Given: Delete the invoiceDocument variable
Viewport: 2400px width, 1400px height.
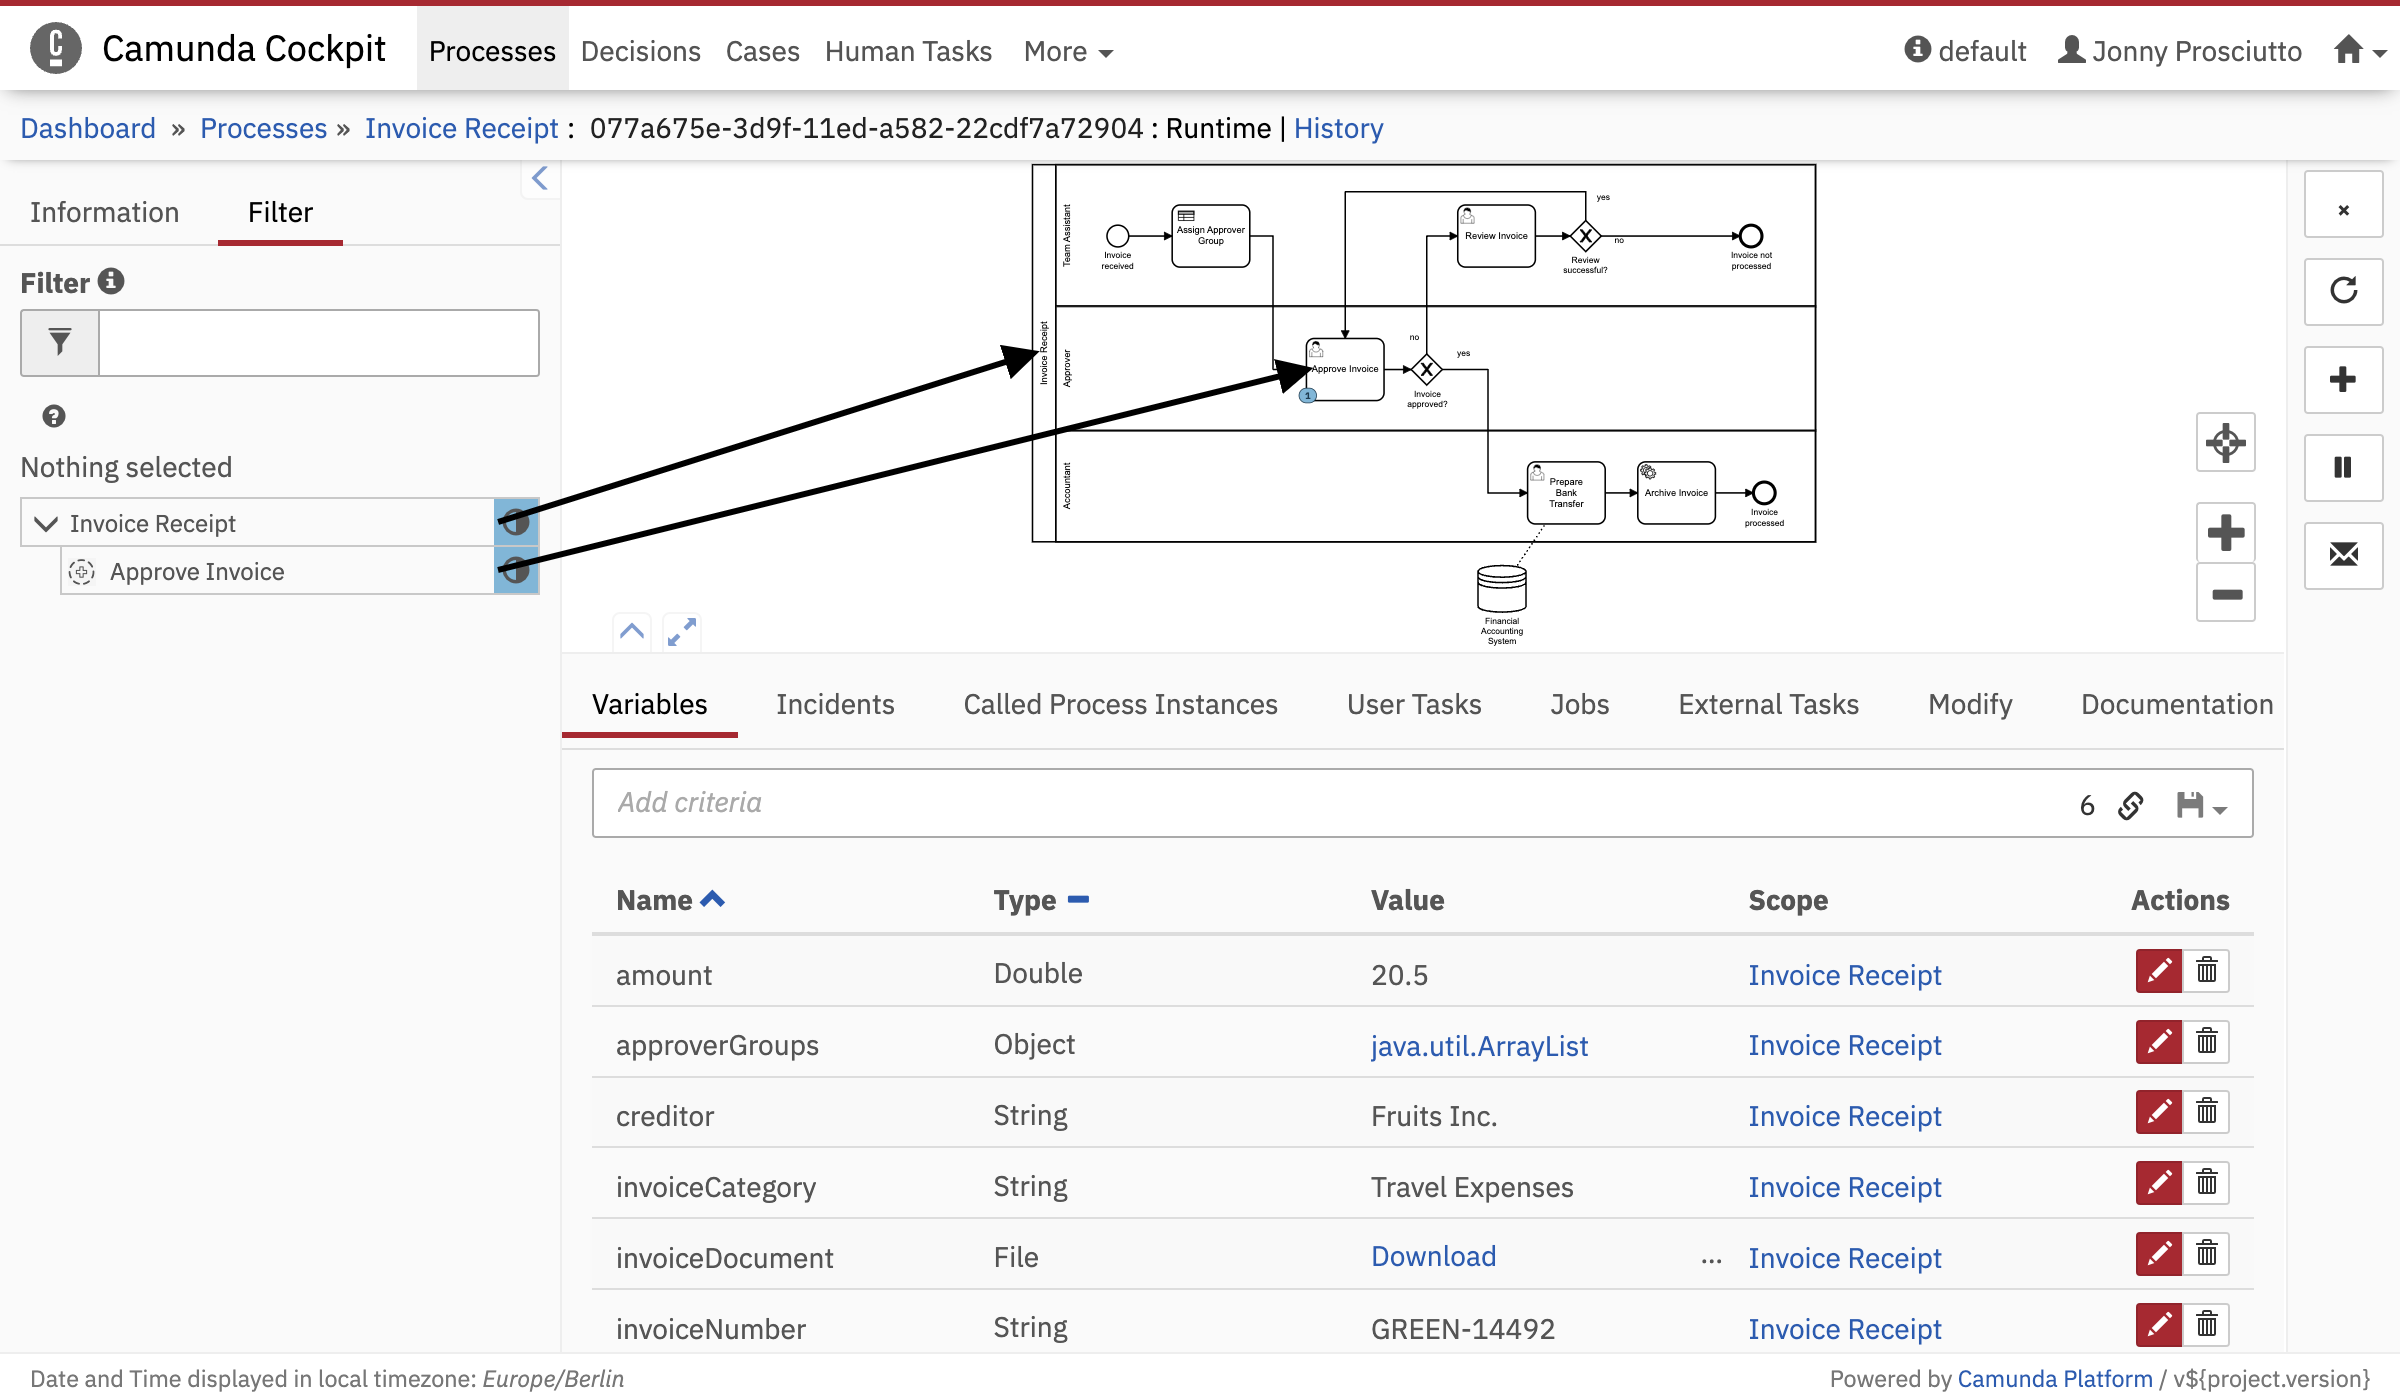Looking at the screenshot, I should 2206,1254.
